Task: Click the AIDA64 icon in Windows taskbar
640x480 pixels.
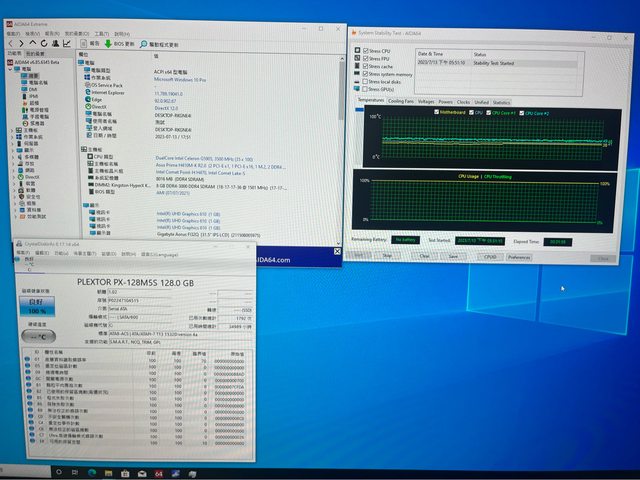Action: pos(158,472)
